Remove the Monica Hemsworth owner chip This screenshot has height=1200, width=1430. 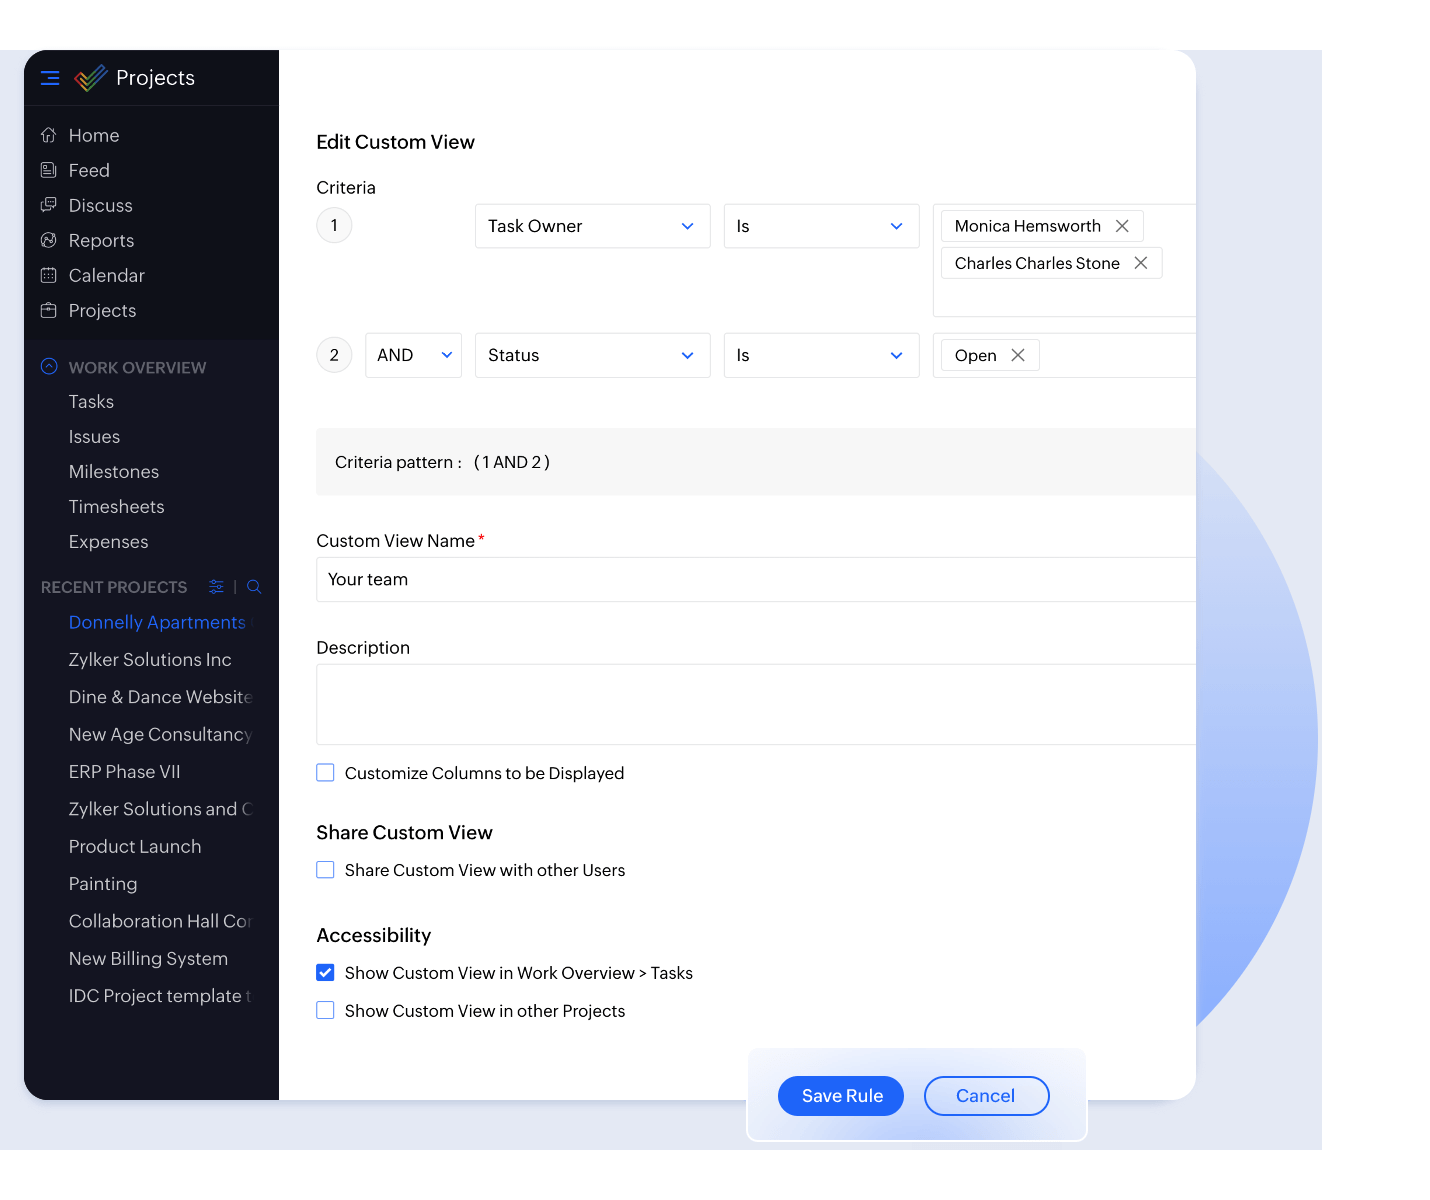1122,225
